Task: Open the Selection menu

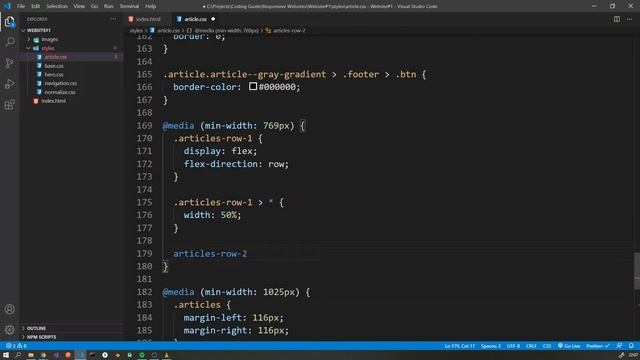Action: pyautogui.click(x=57, y=6)
